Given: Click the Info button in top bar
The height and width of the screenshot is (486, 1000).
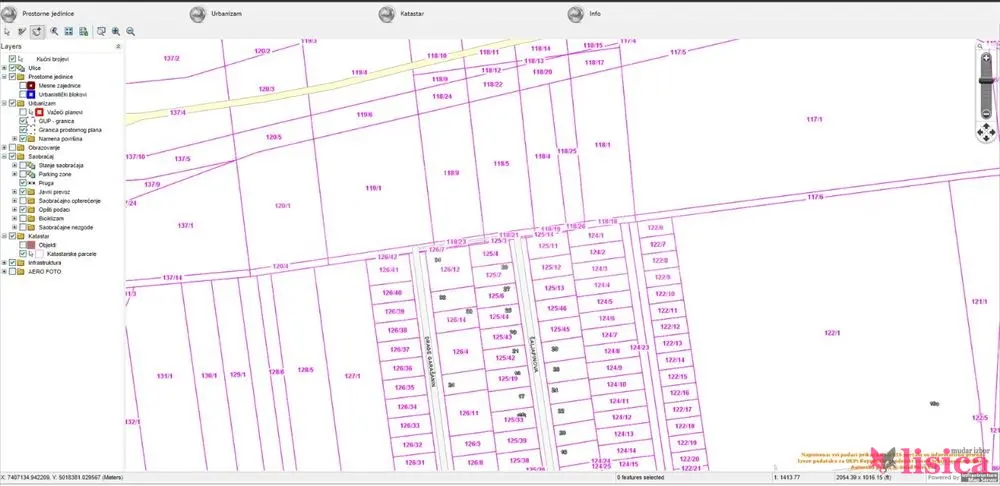Looking at the screenshot, I should point(594,14).
